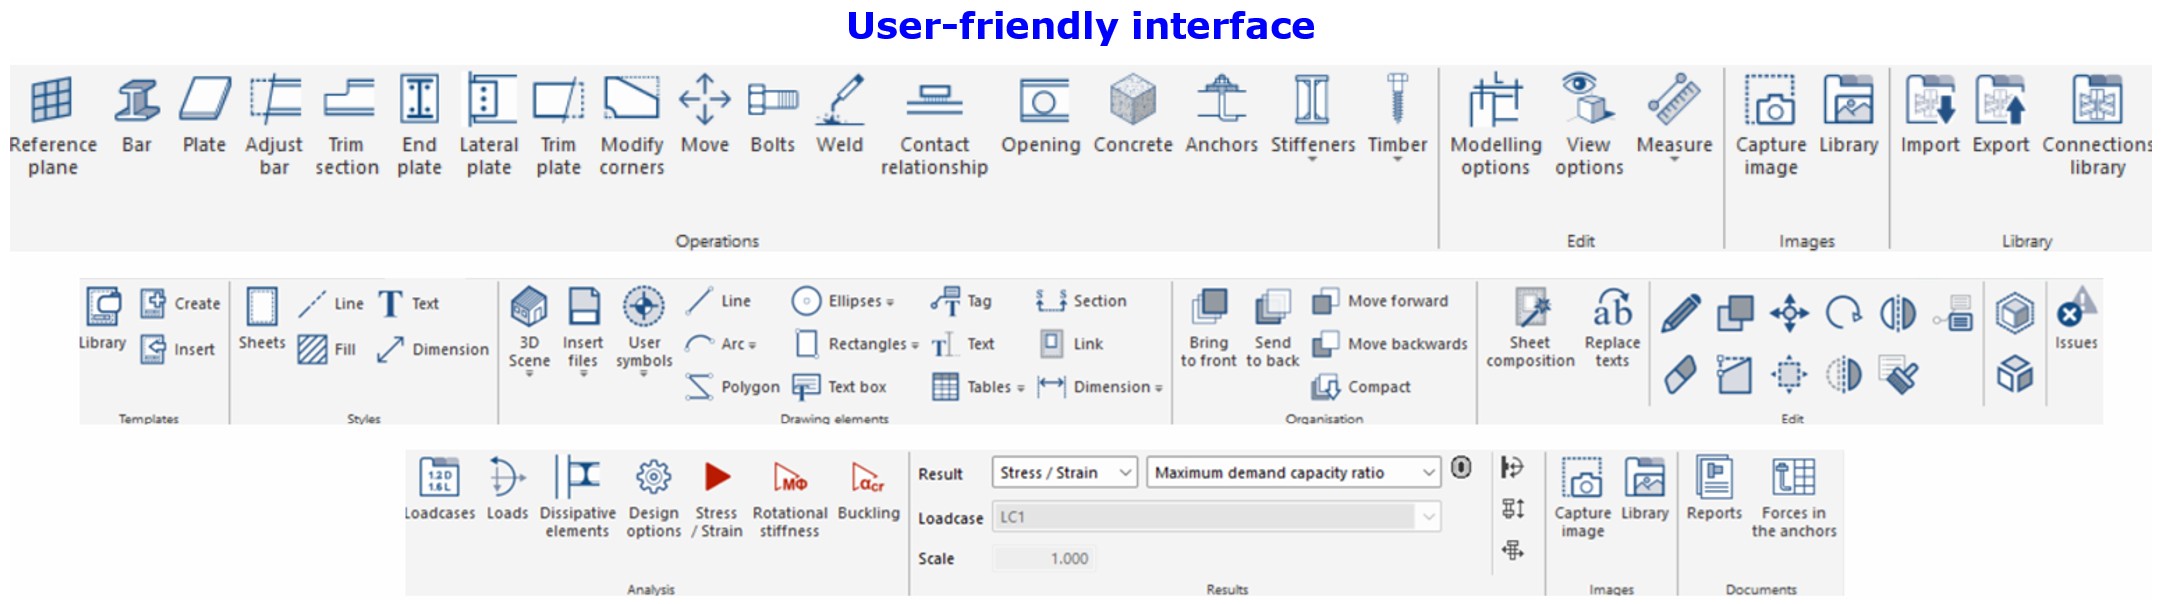Screen dimensions: 2162x604
Task: Add a Tag drawing element
Action: (x=961, y=301)
